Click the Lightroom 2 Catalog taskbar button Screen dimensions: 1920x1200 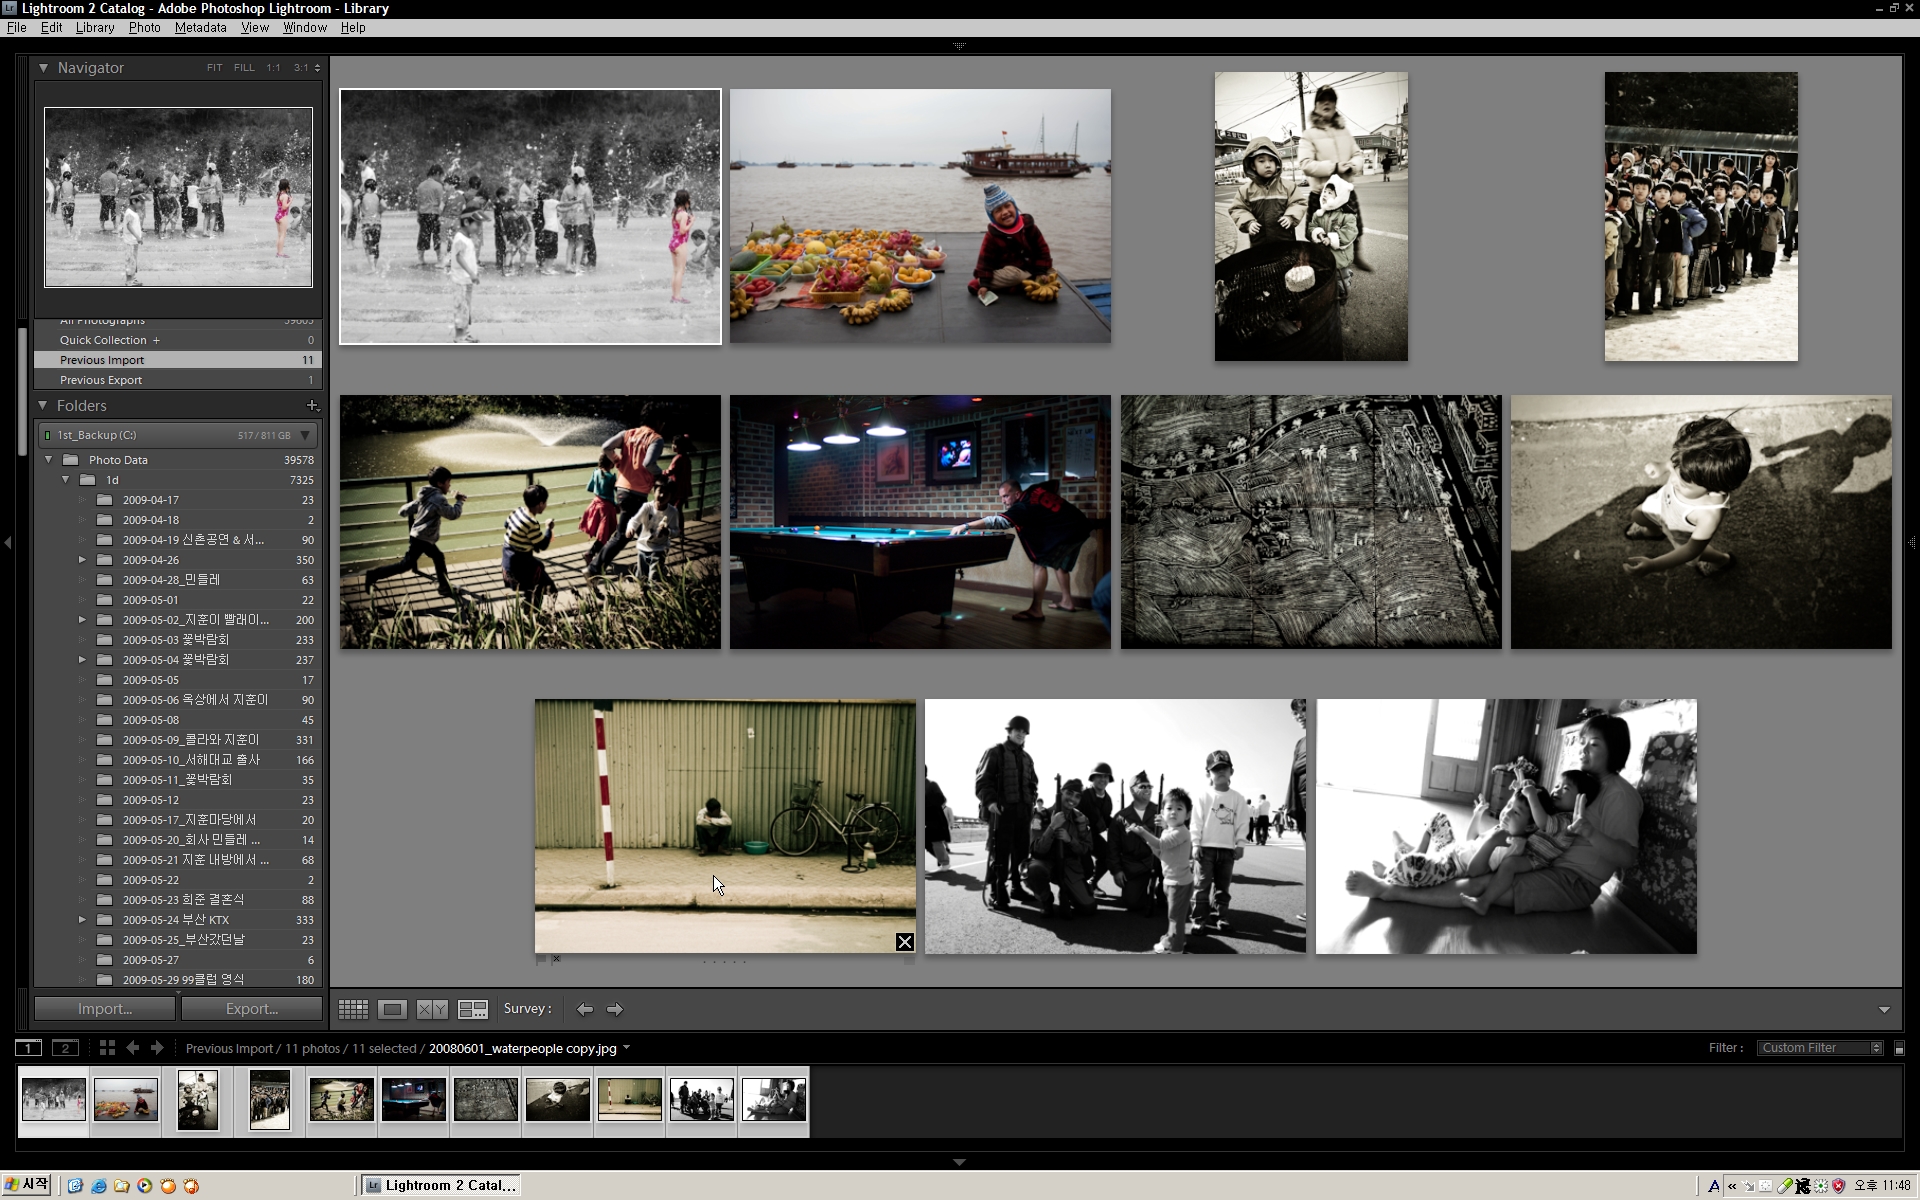point(439,1186)
